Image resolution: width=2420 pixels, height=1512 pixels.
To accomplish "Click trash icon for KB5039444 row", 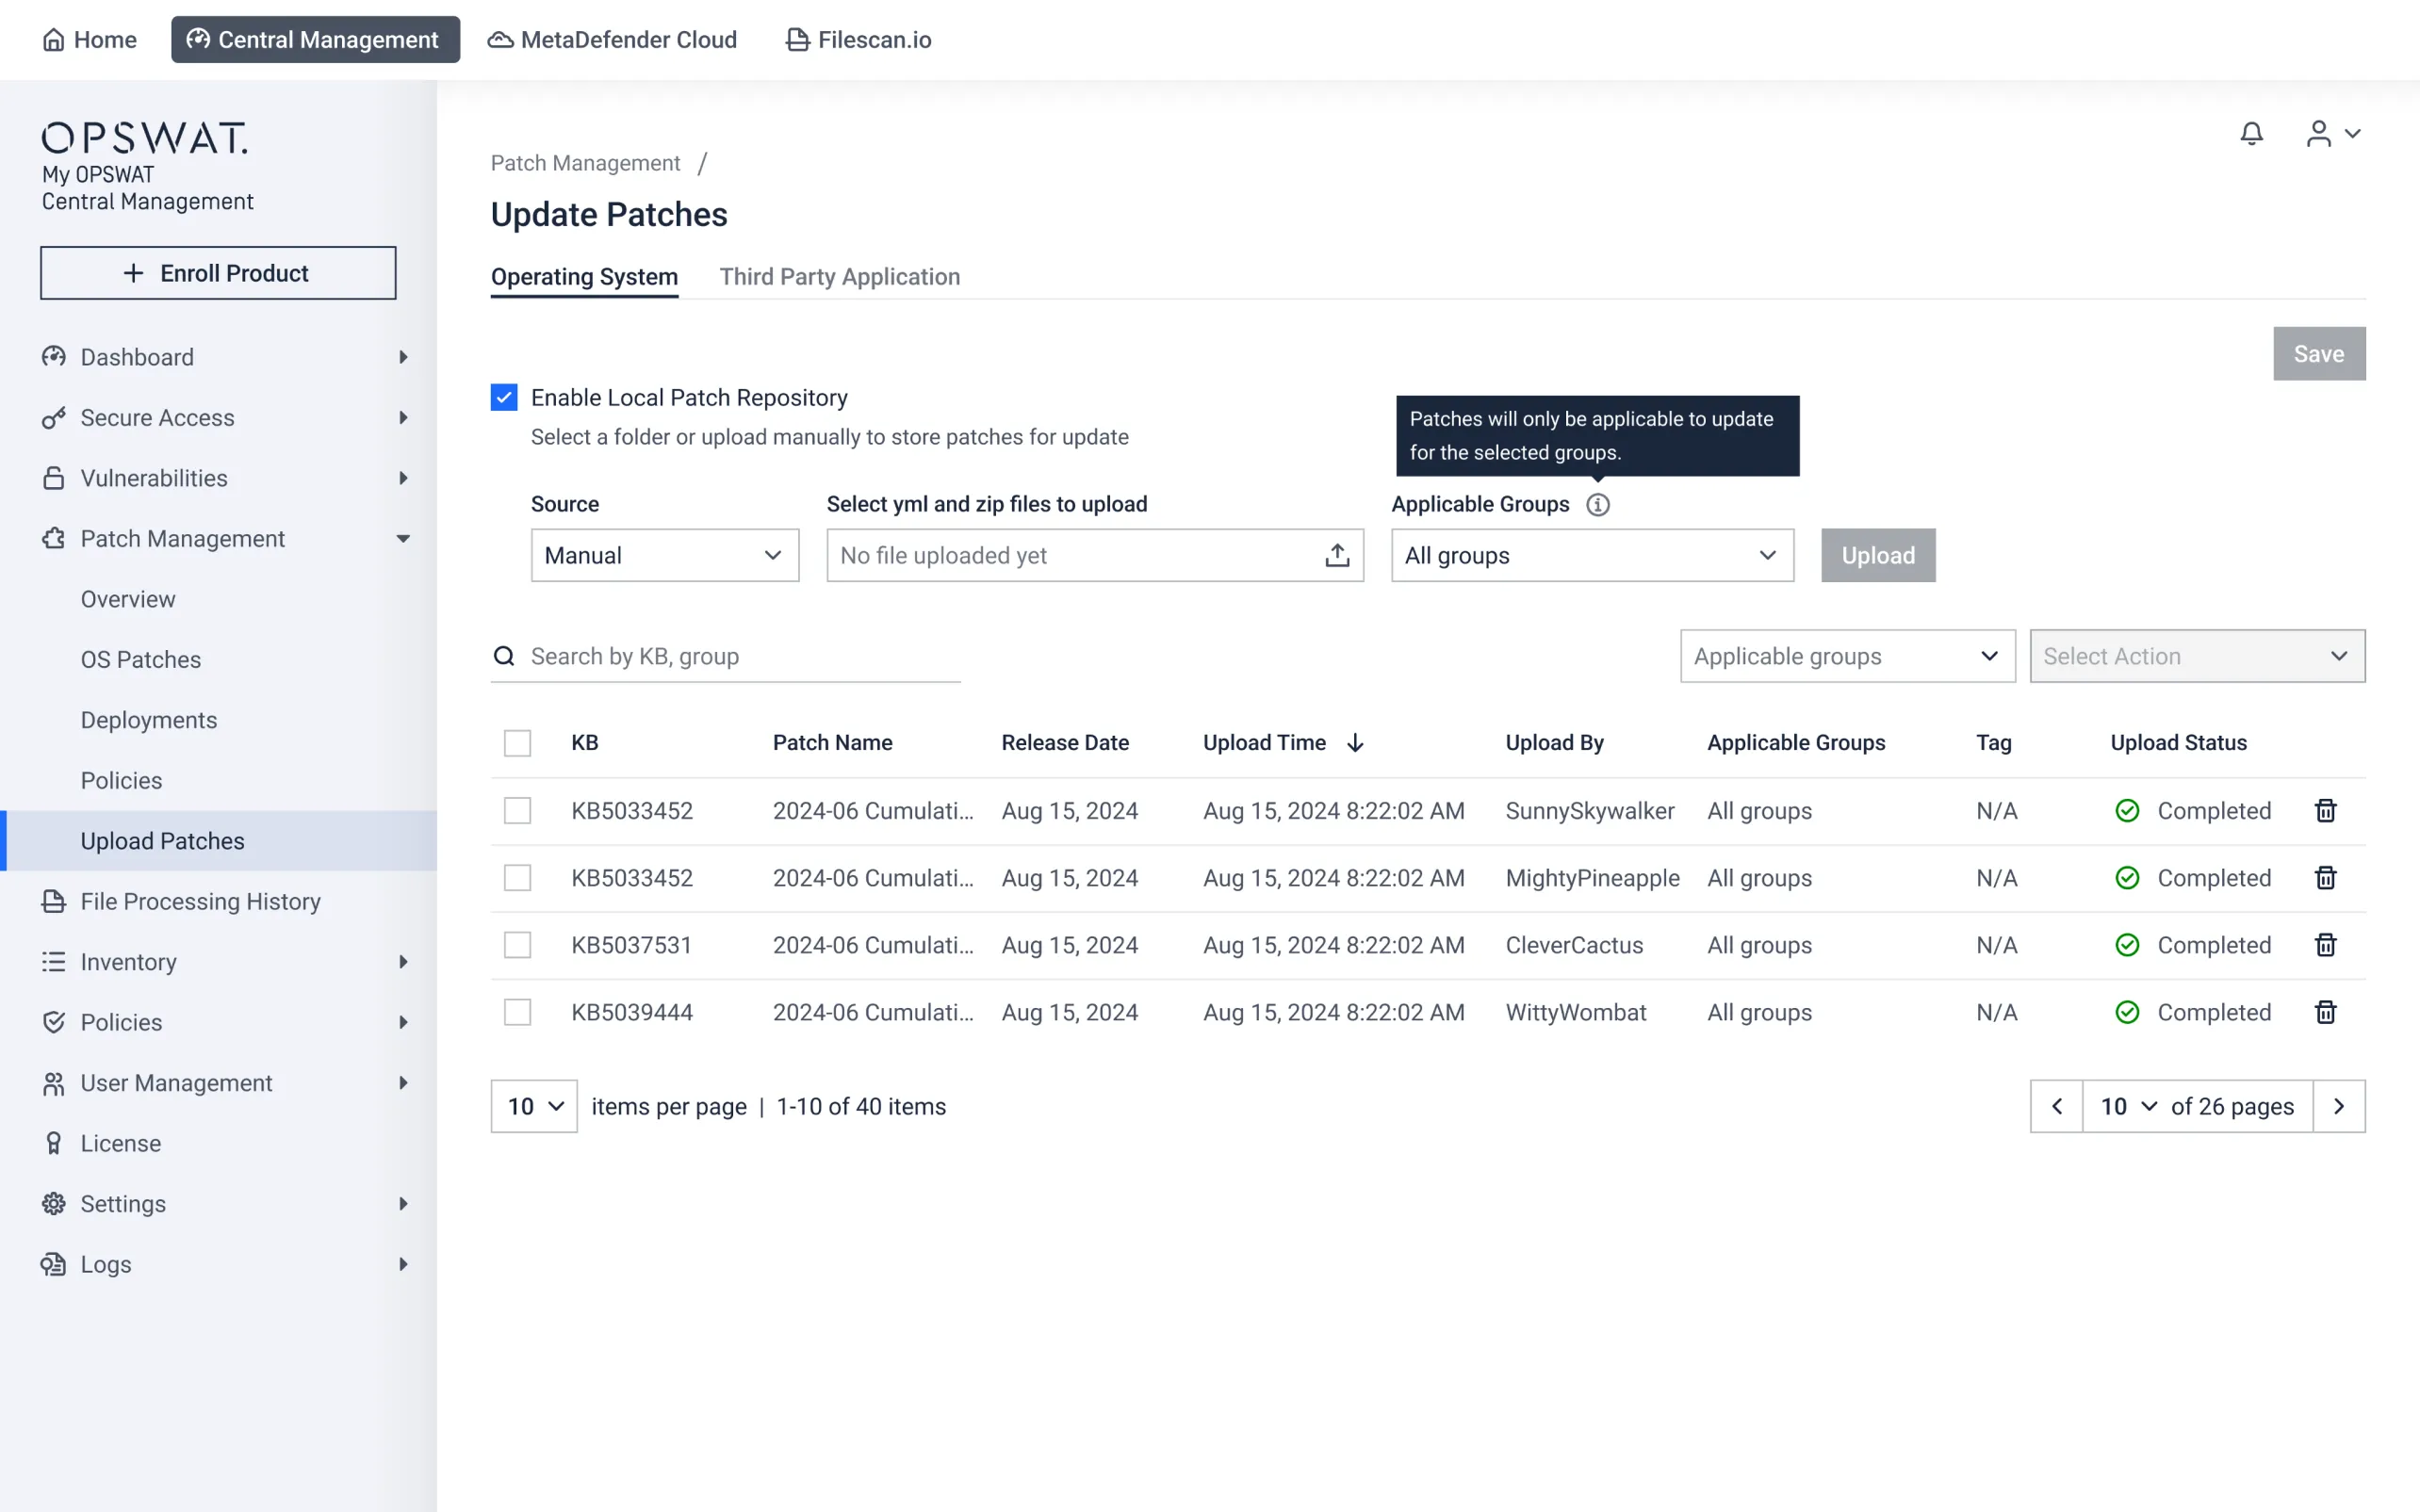I will [2325, 1012].
